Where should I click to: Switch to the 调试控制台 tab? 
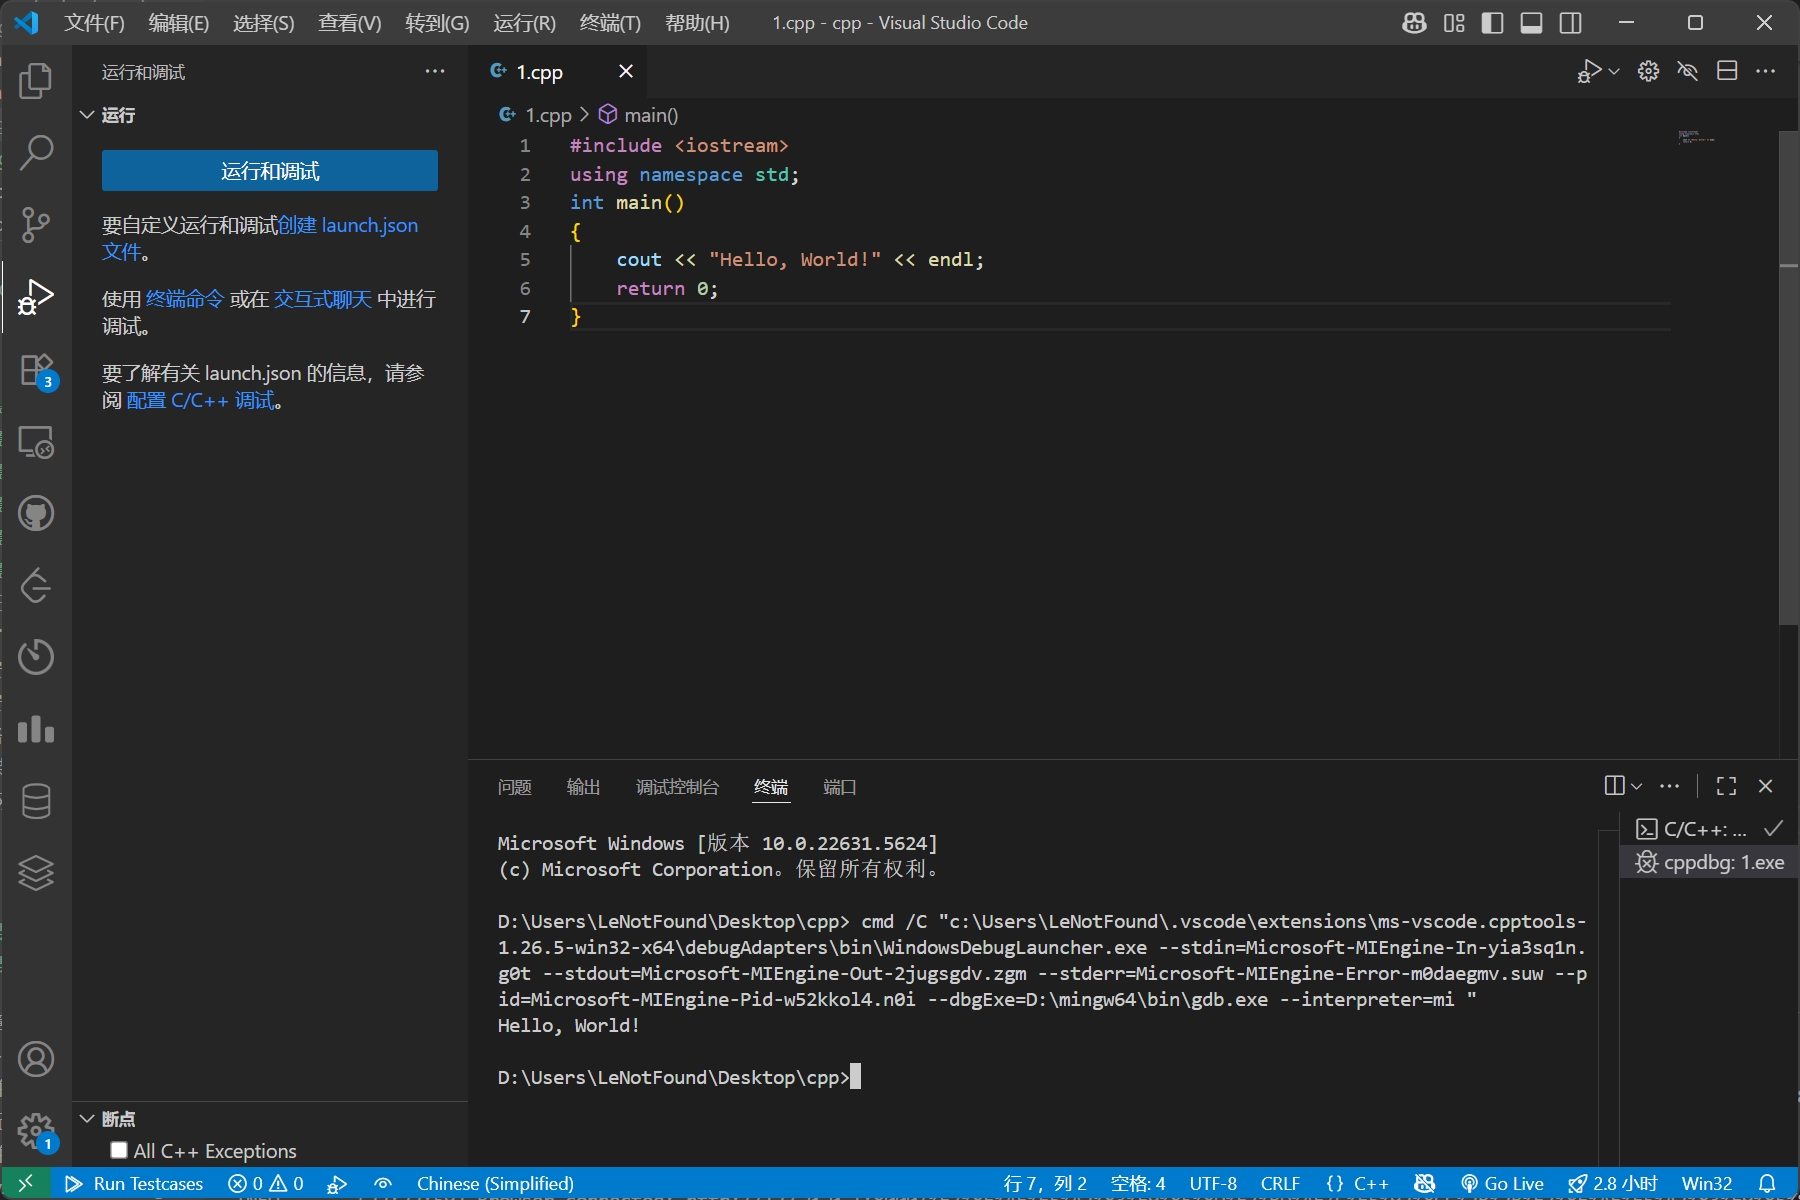[x=677, y=787]
